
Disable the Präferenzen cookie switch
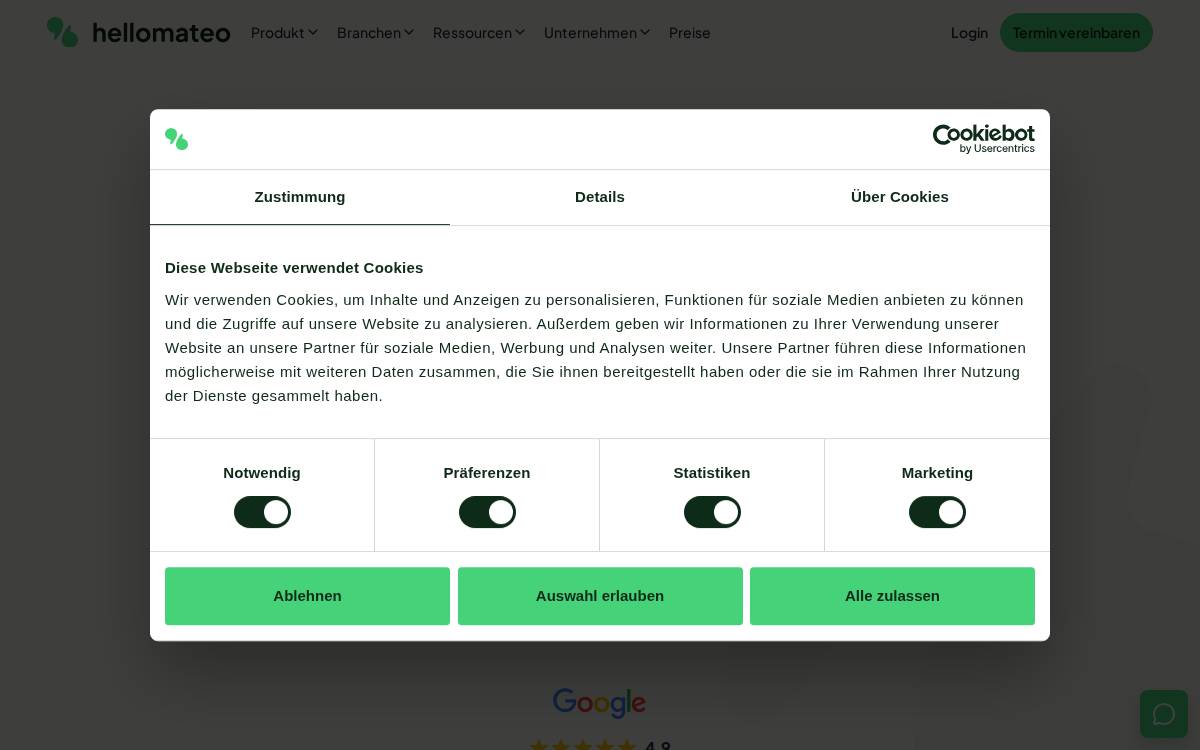click(487, 512)
